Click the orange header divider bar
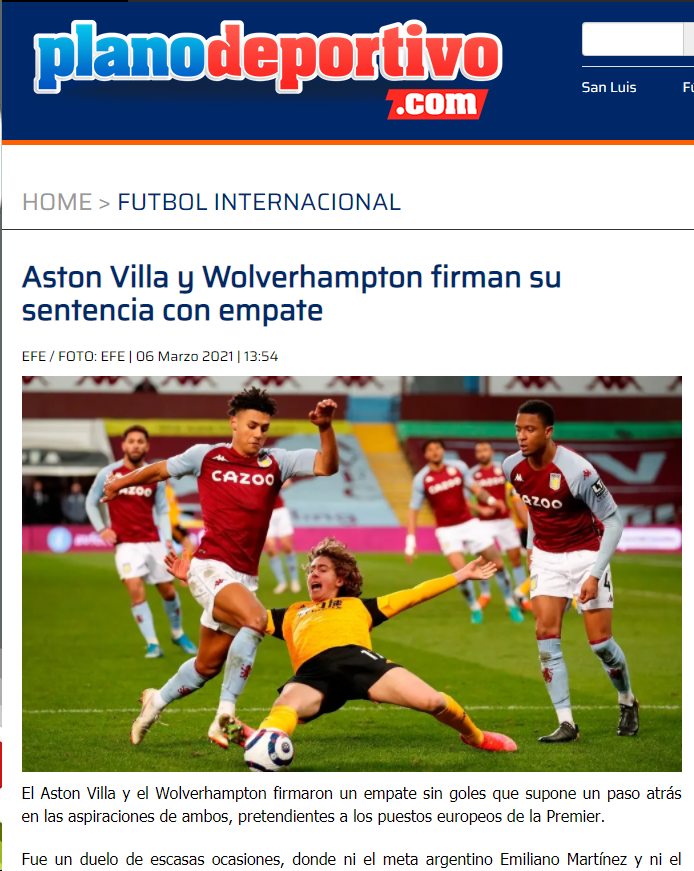The height and width of the screenshot is (871, 694). pos(348,142)
